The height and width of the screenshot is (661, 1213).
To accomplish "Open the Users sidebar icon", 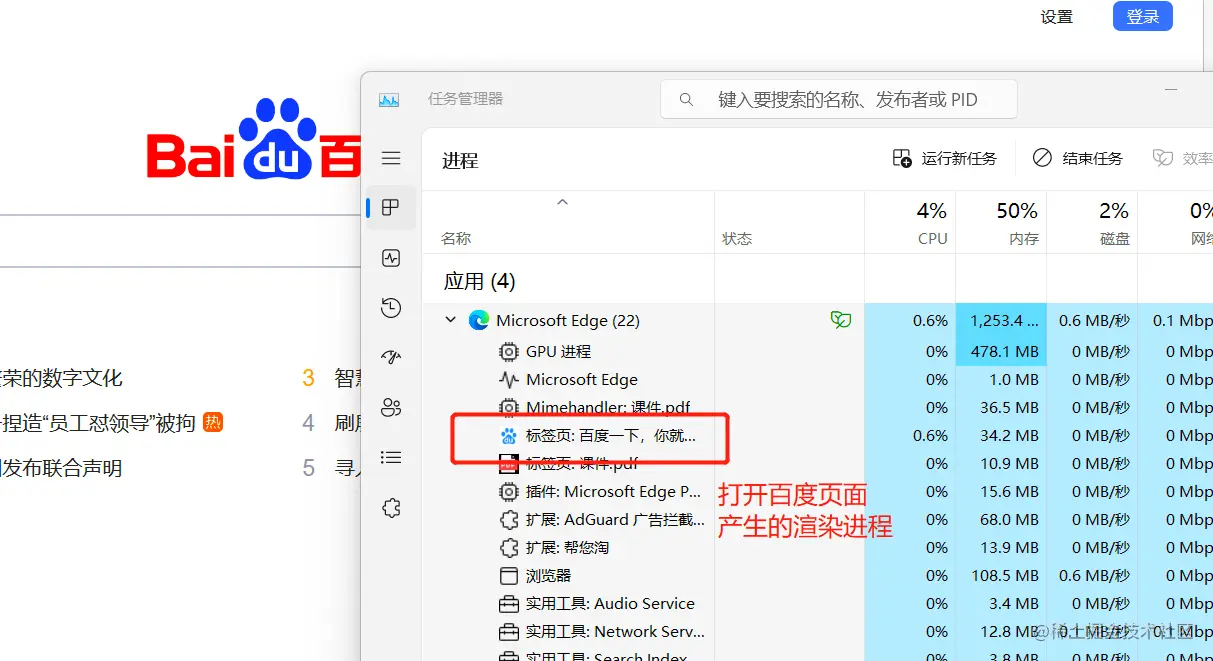I will pos(391,407).
